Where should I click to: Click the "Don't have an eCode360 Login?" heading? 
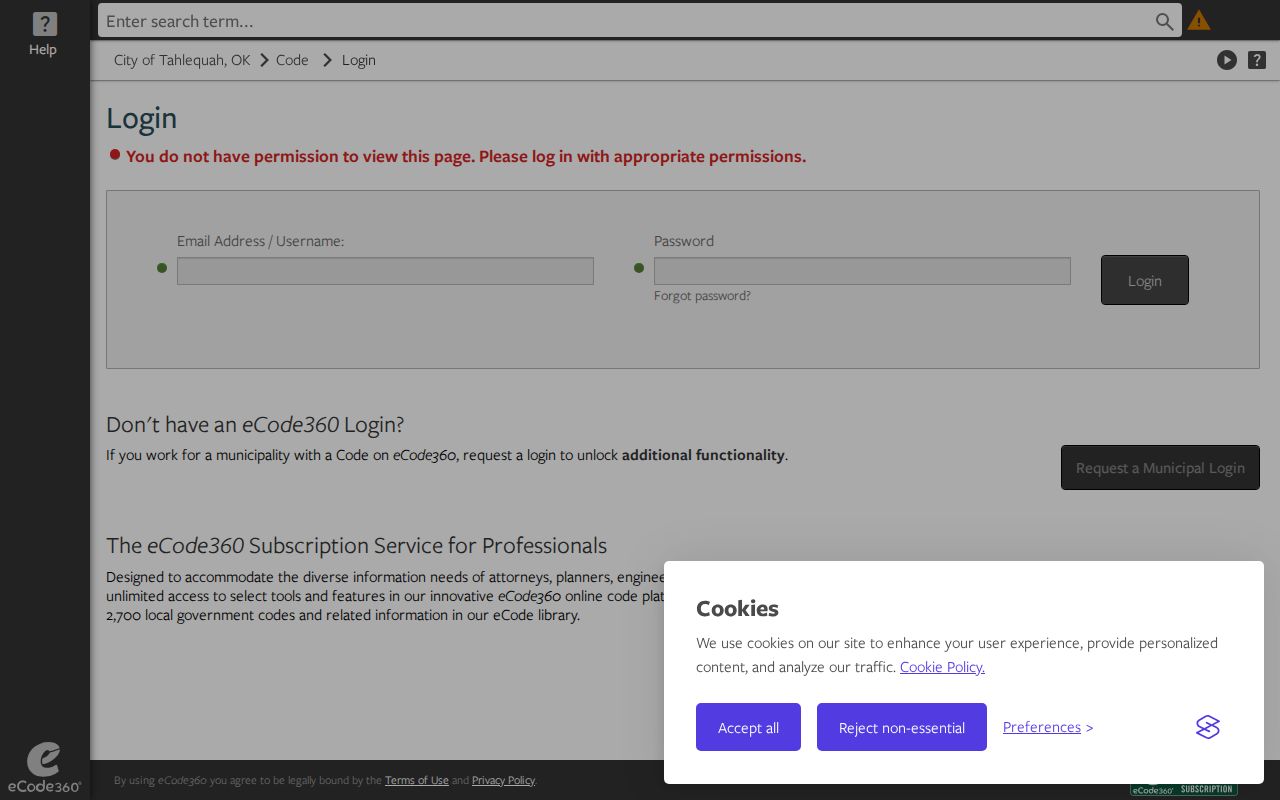(x=255, y=424)
